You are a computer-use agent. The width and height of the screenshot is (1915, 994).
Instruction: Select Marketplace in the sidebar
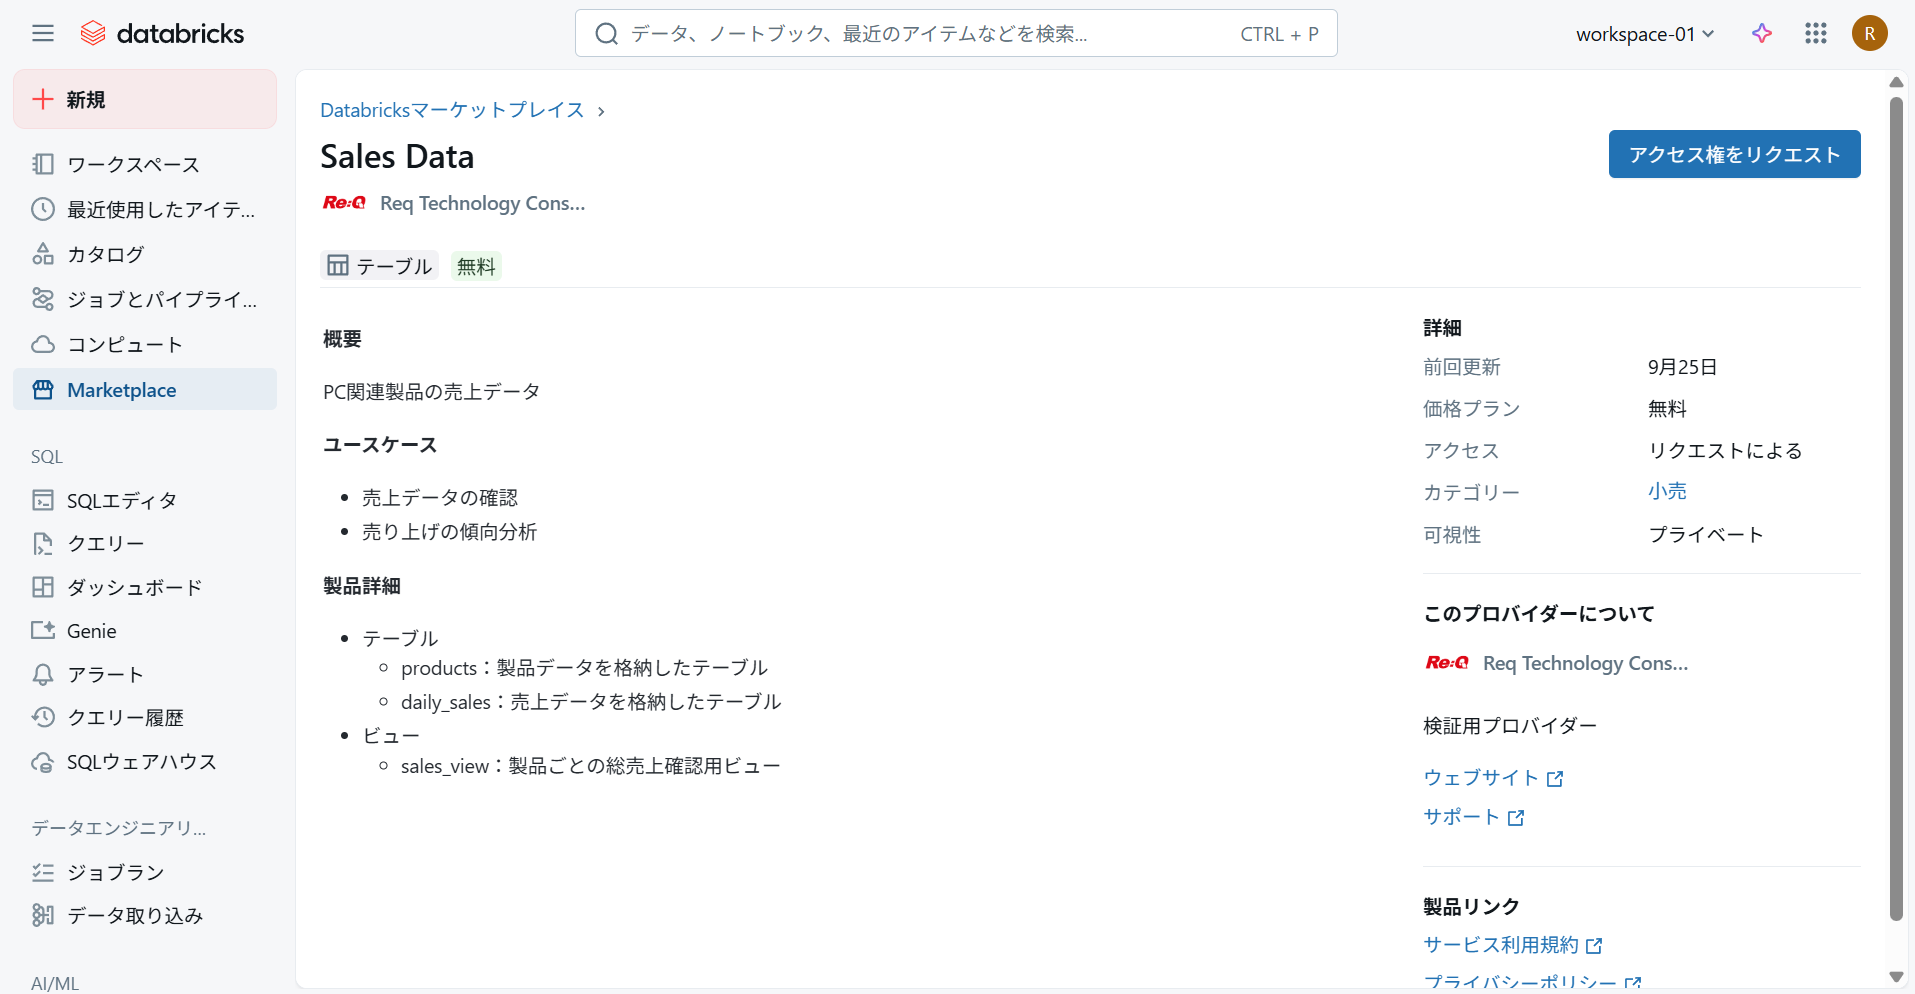[x=145, y=390]
